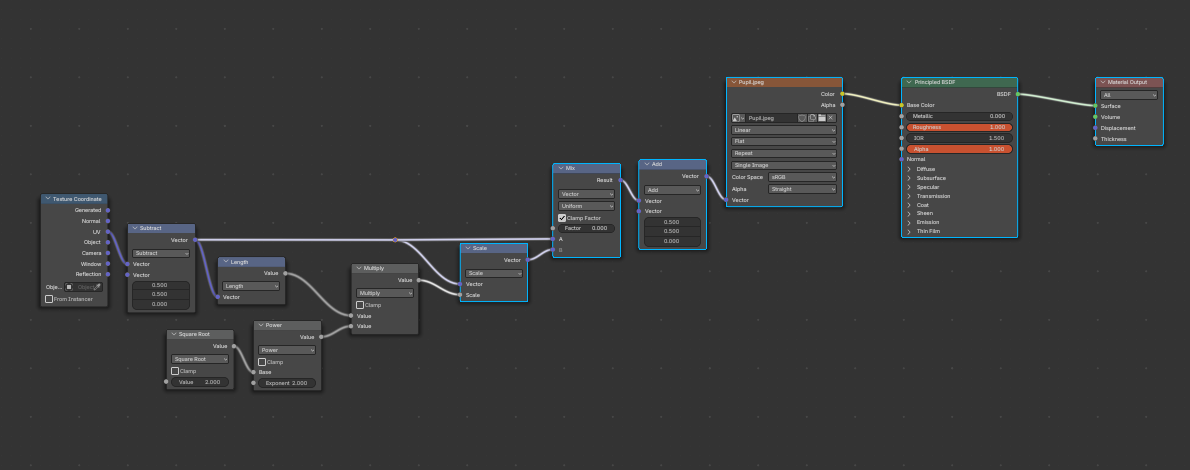Collapse the Principled BSDF node
1190x470 pixels.
(x=908, y=82)
